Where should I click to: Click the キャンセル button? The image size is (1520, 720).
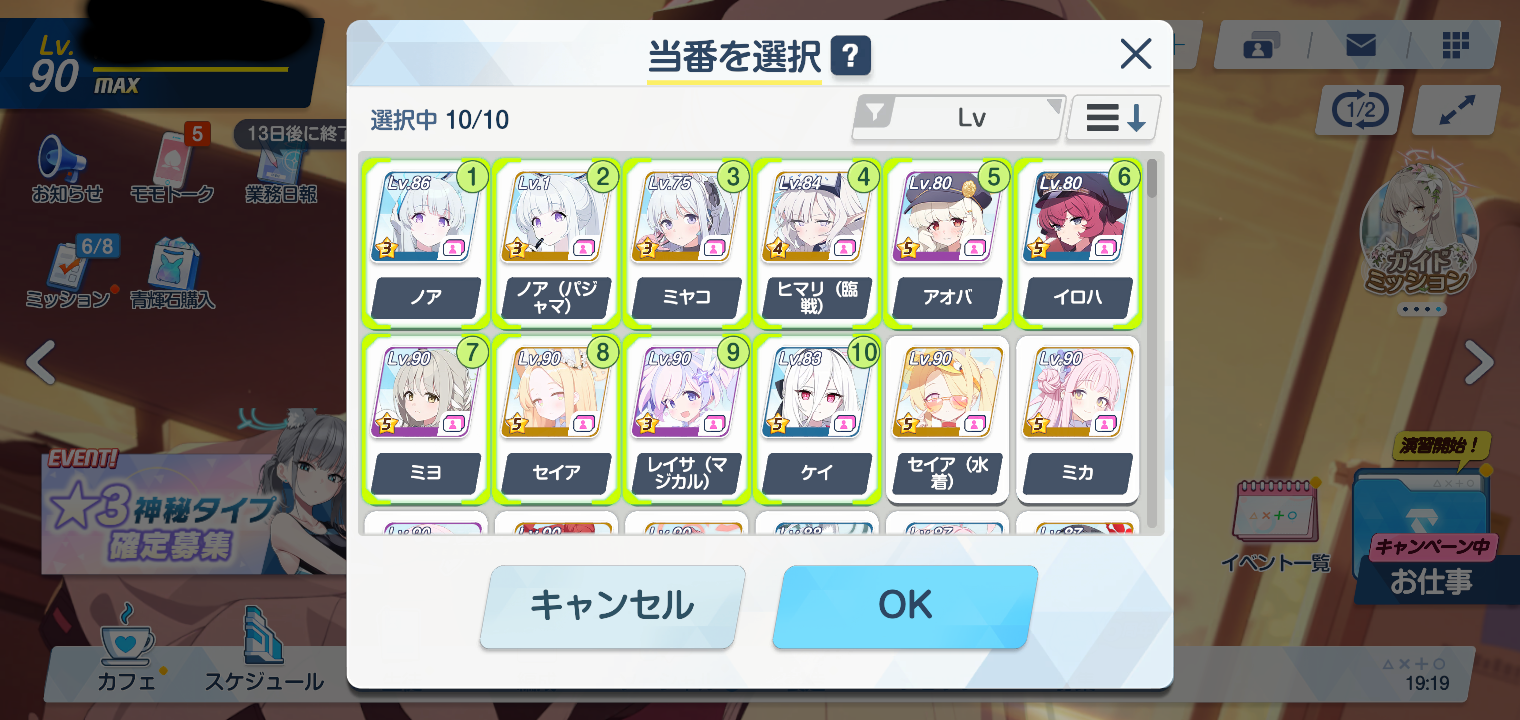click(612, 606)
